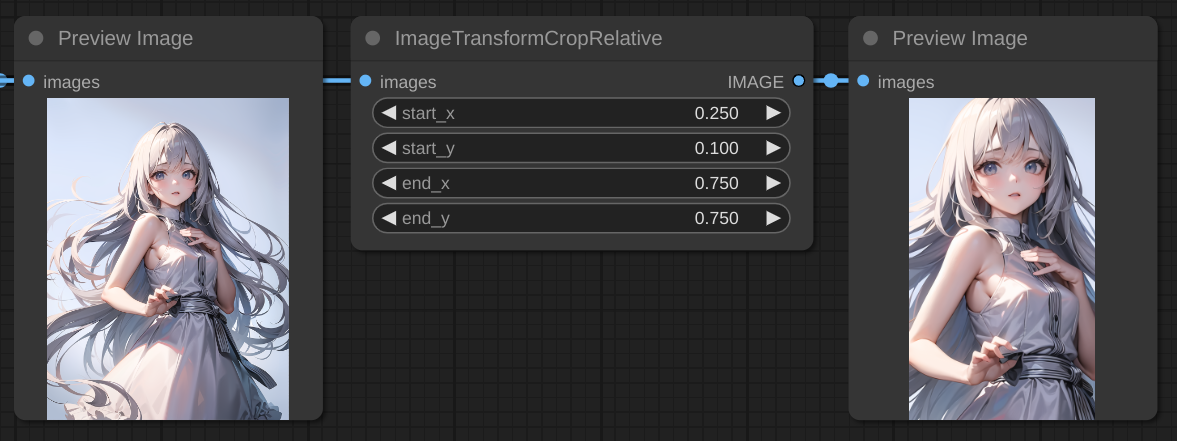Screen dimensions: 1177x441
Task: Click the right Preview Image input socket
Action: click(x=863, y=81)
